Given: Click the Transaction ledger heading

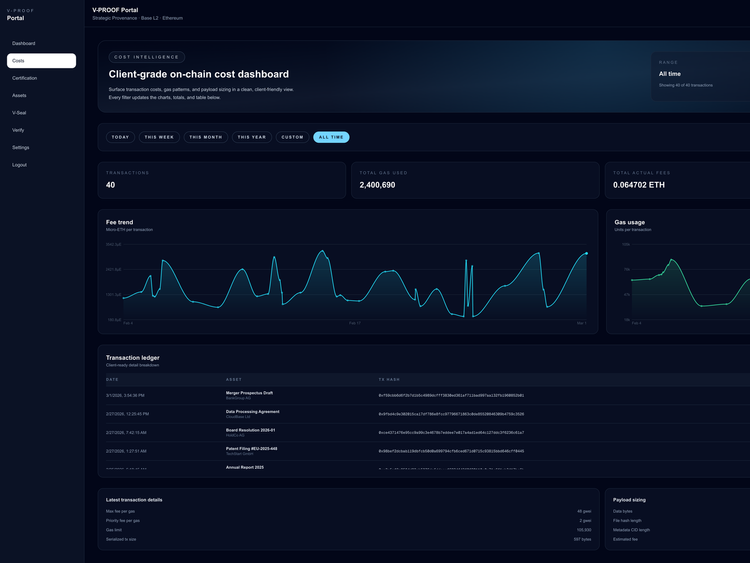Looking at the screenshot, I should point(132,358).
